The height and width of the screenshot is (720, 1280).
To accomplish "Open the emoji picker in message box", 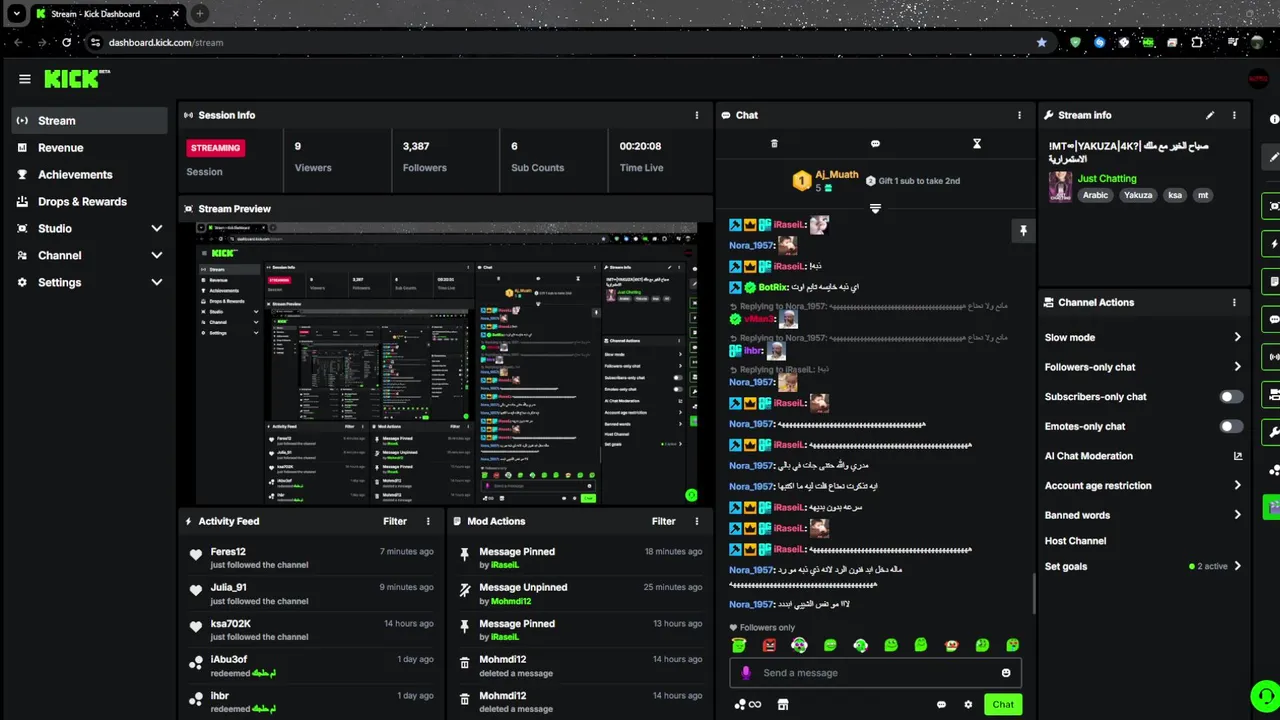I will coord(1006,673).
